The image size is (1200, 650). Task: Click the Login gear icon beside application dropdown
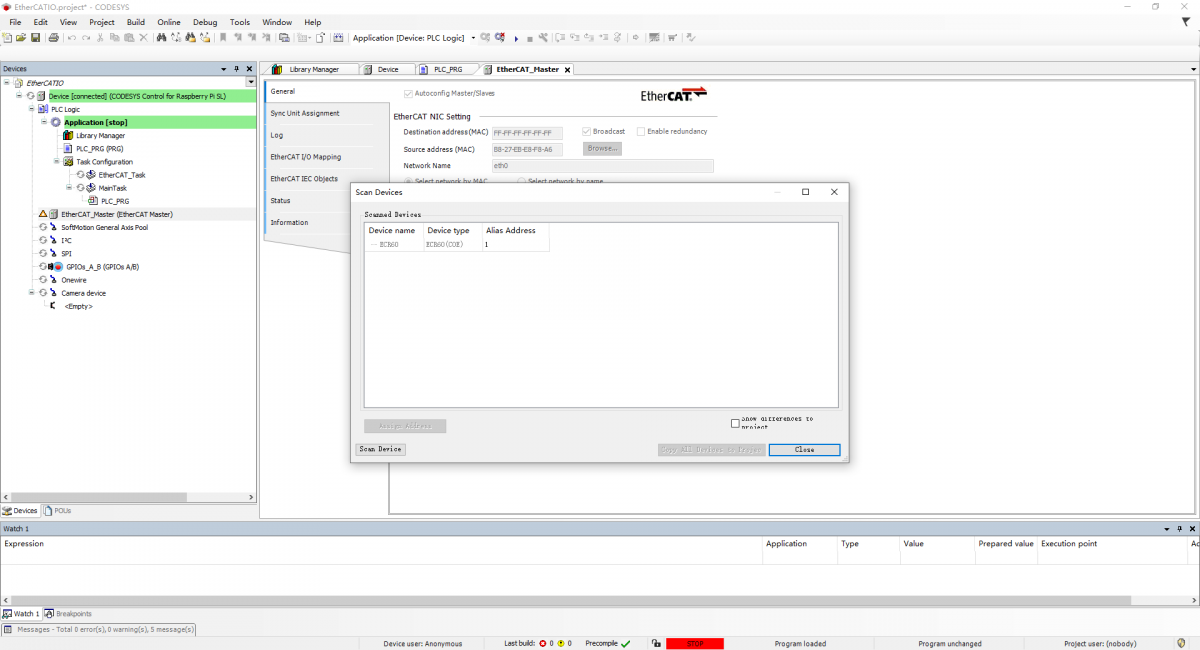tap(485, 38)
